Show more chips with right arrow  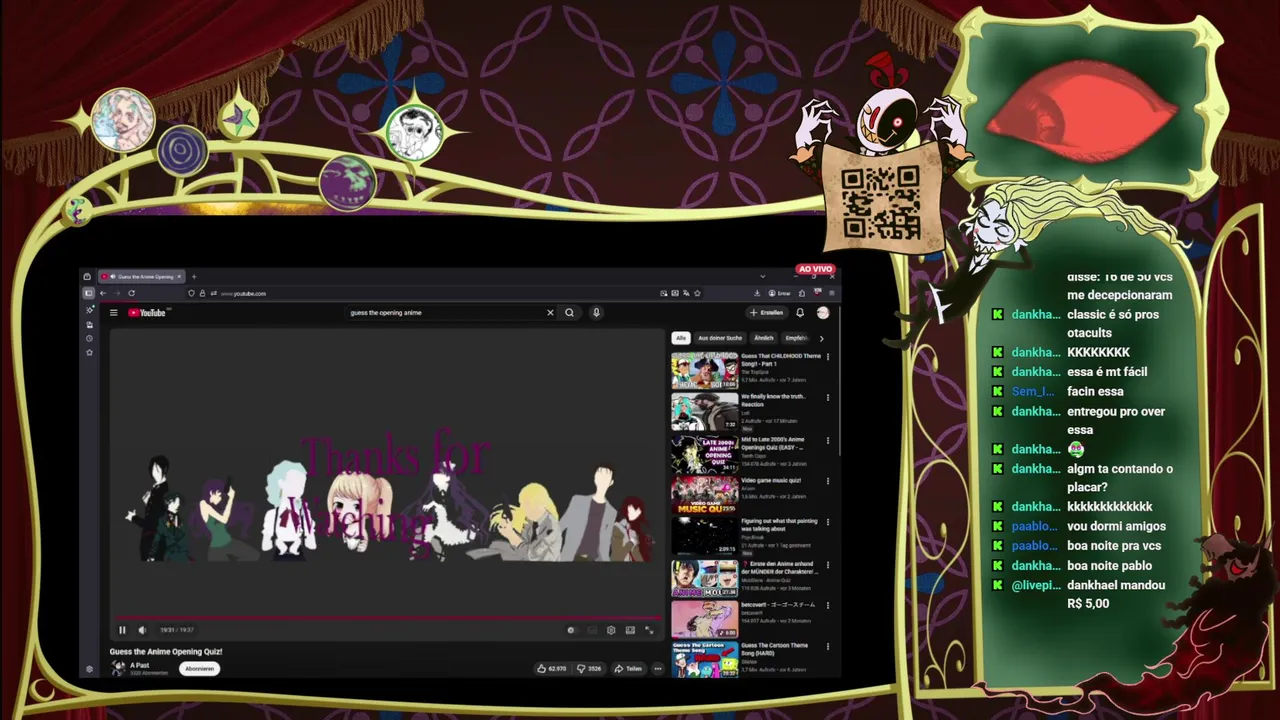pyautogui.click(x=821, y=338)
